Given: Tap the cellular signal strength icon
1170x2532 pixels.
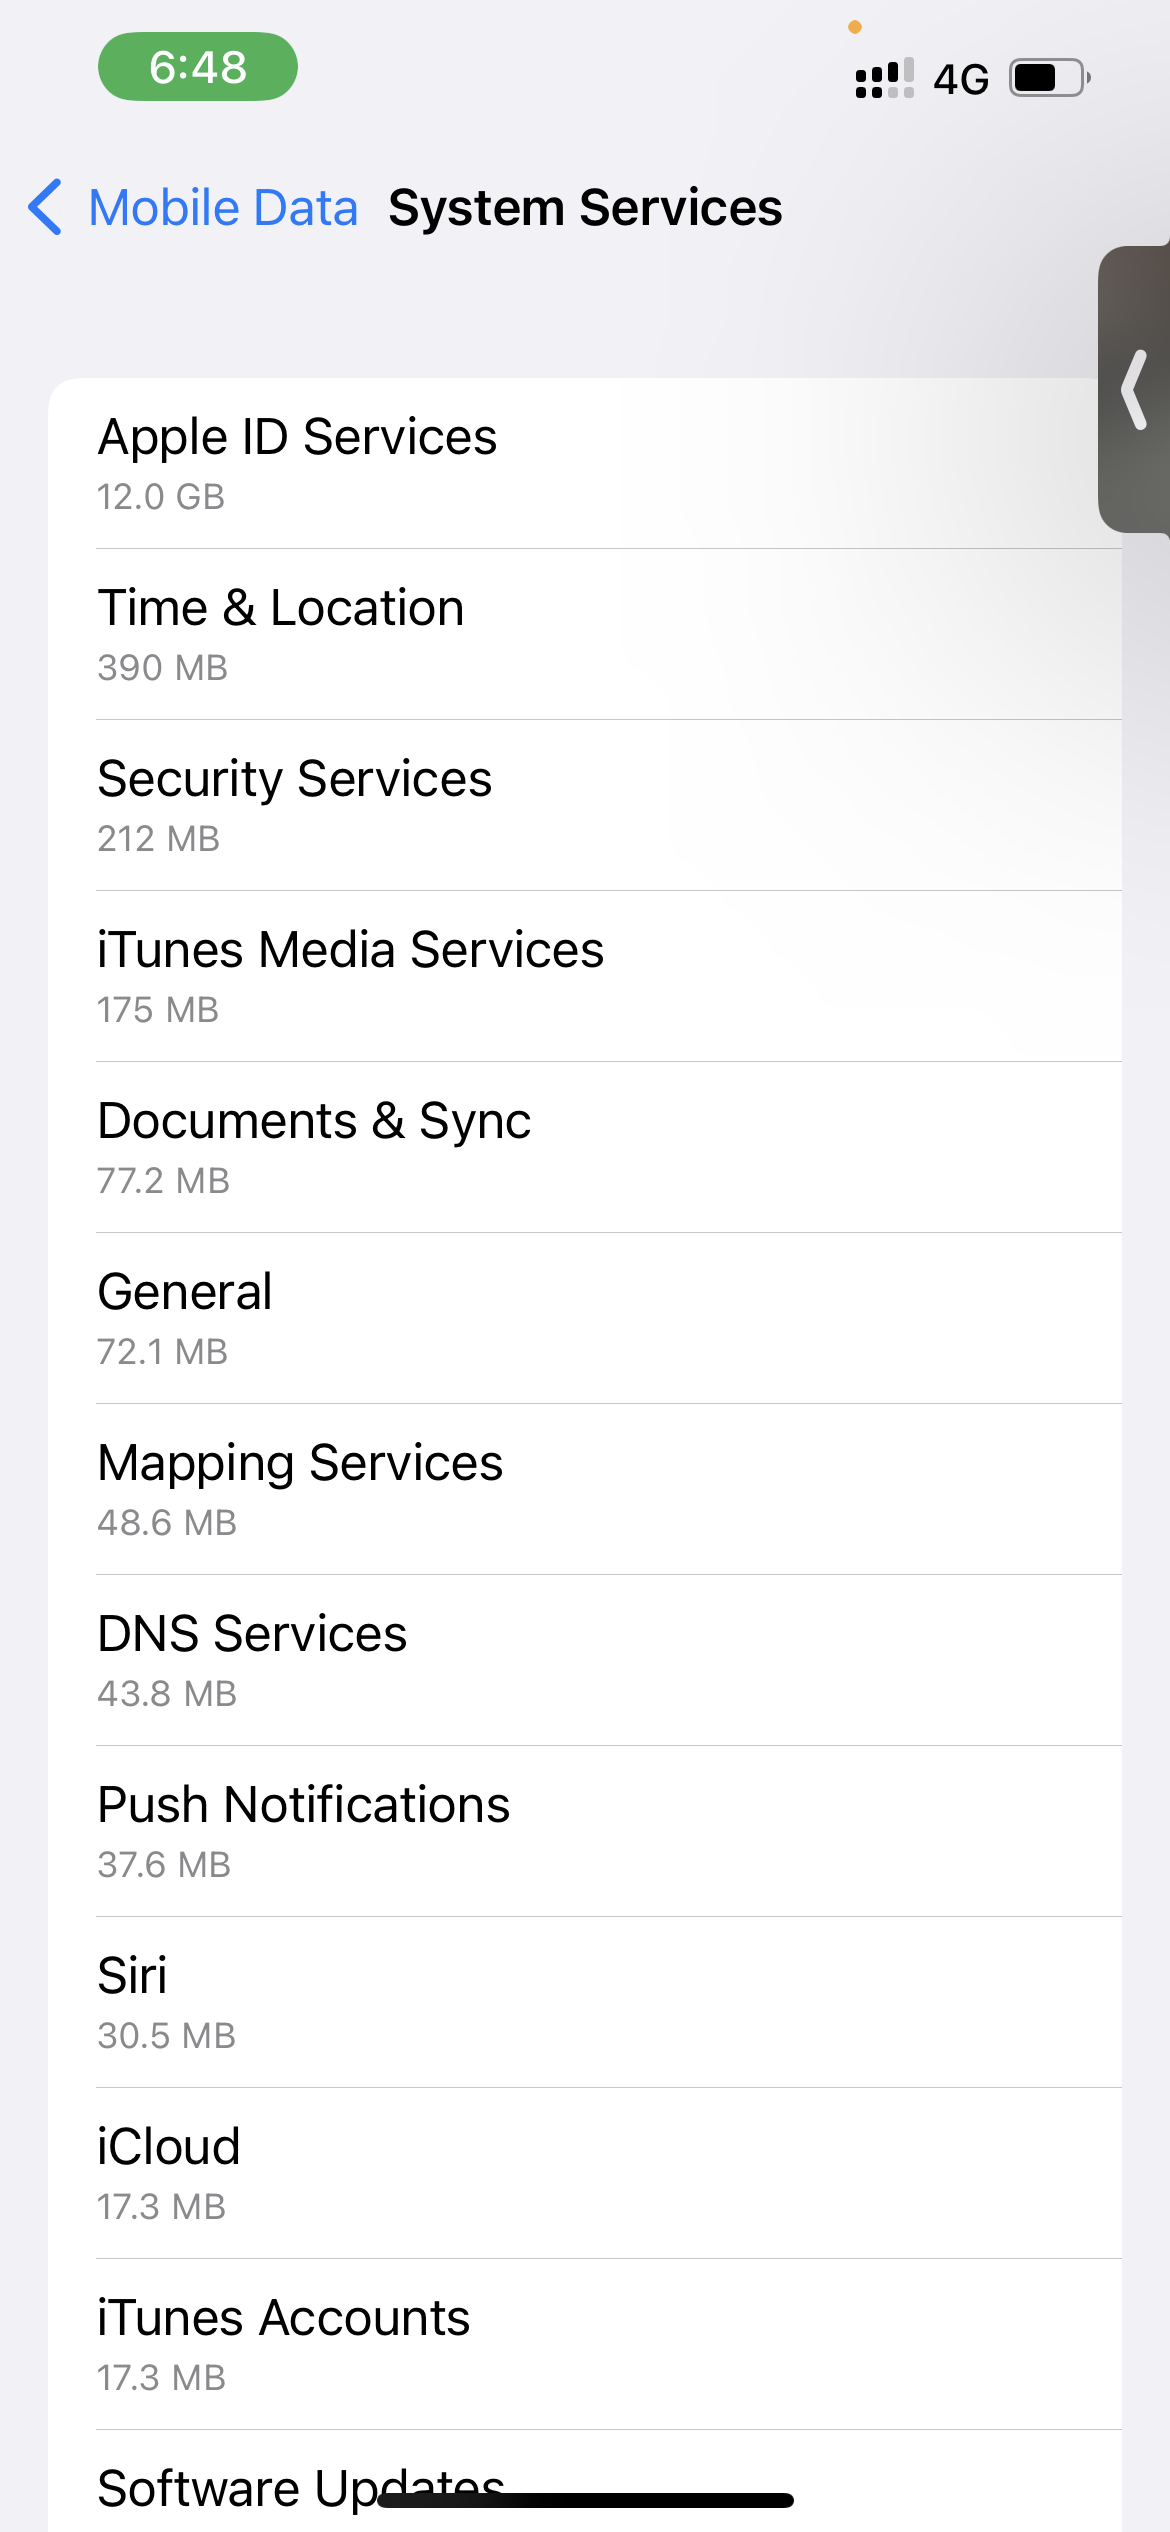Looking at the screenshot, I should (884, 78).
